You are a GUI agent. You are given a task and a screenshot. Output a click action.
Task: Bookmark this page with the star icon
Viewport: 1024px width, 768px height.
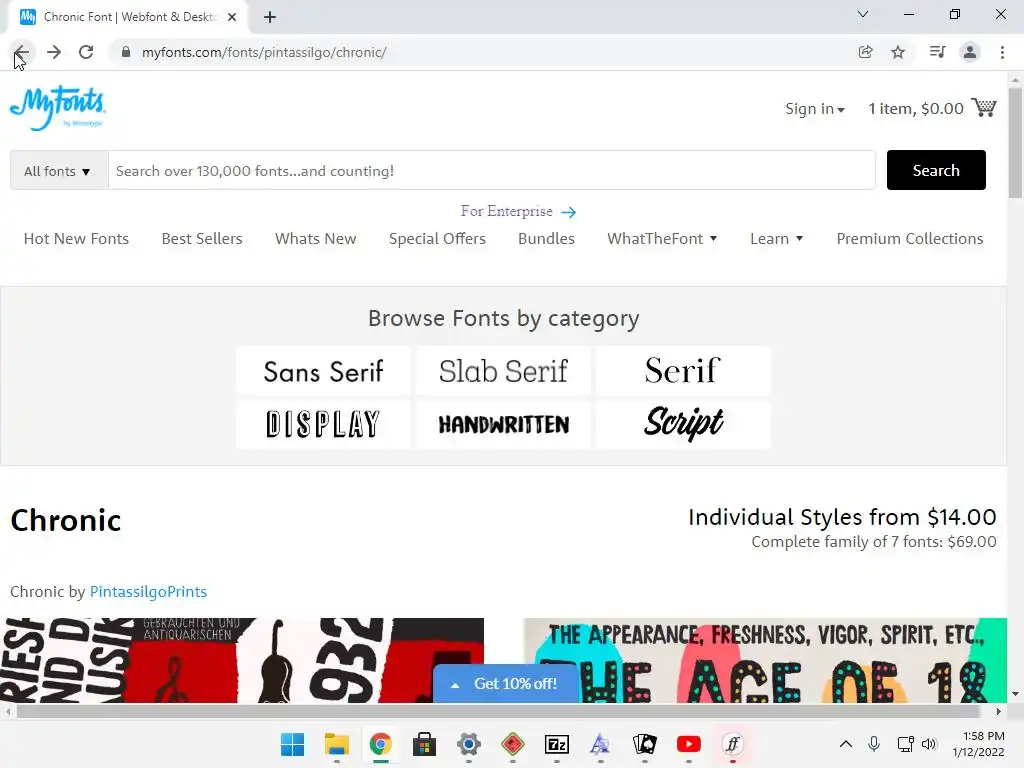(x=898, y=52)
